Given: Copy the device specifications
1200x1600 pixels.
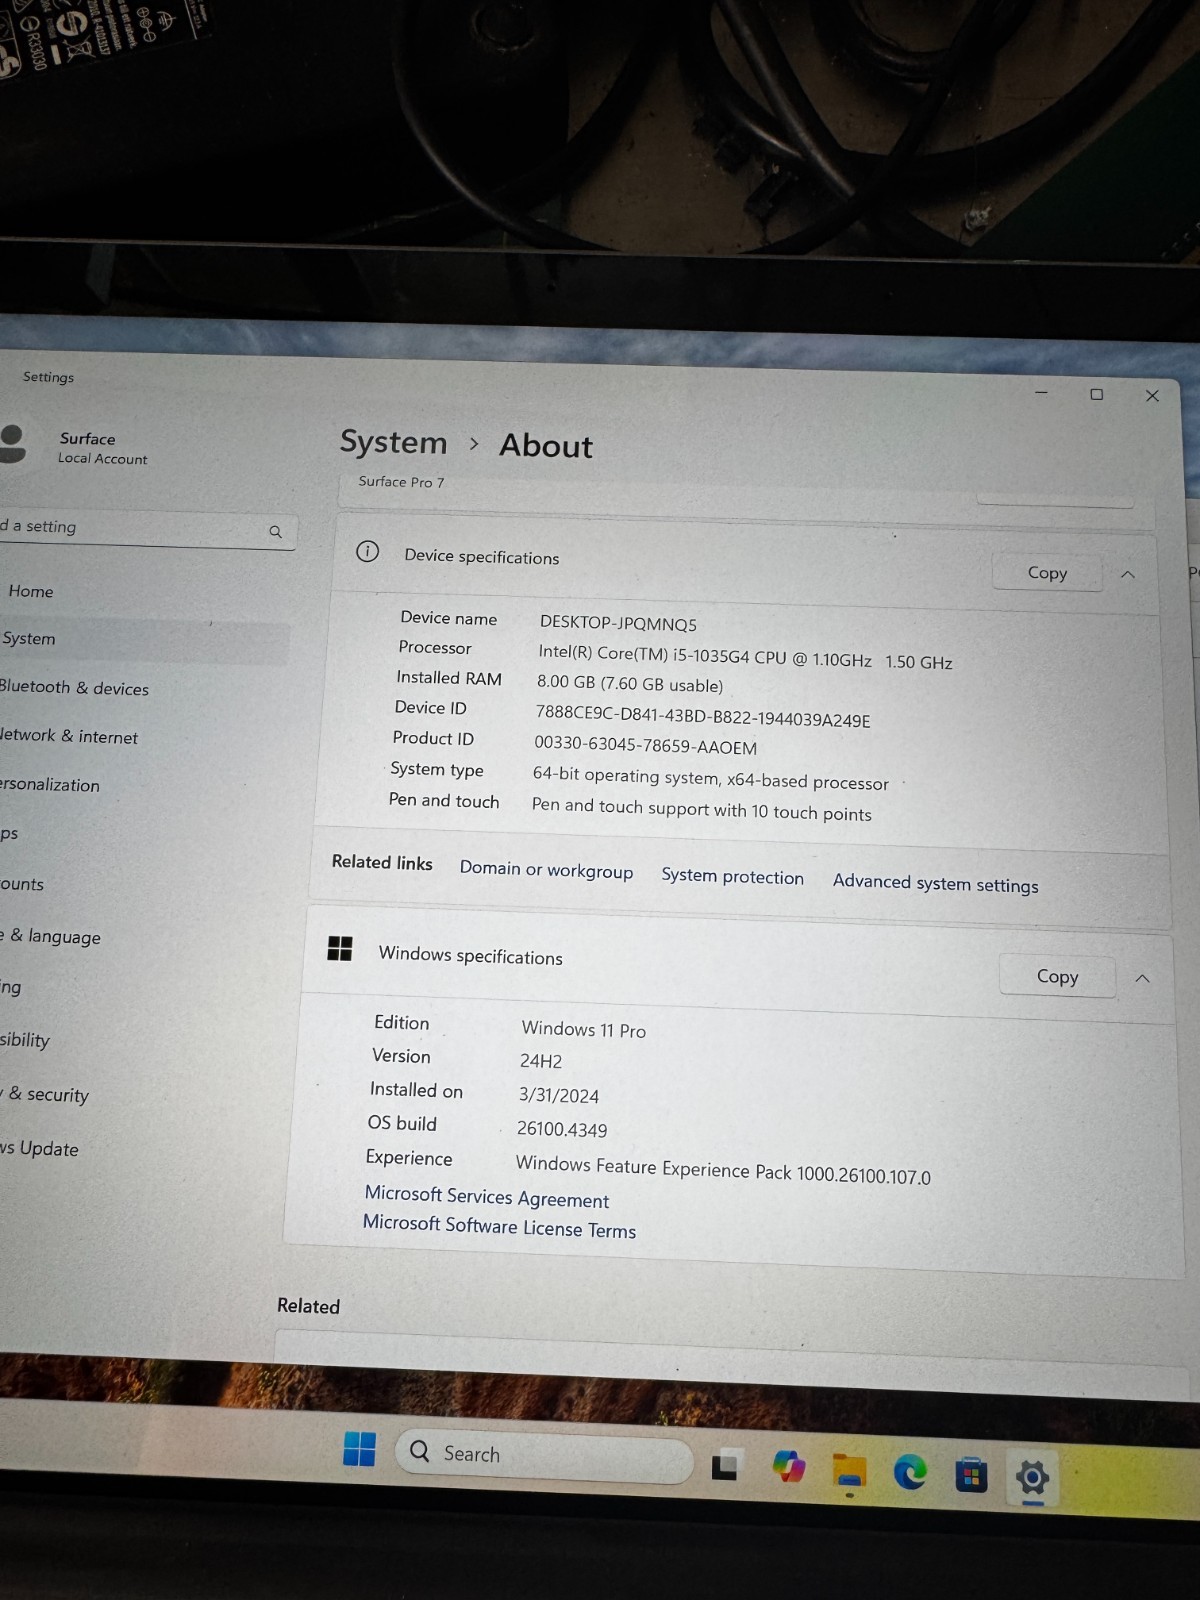Looking at the screenshot, I should [x=1047, y=573].
